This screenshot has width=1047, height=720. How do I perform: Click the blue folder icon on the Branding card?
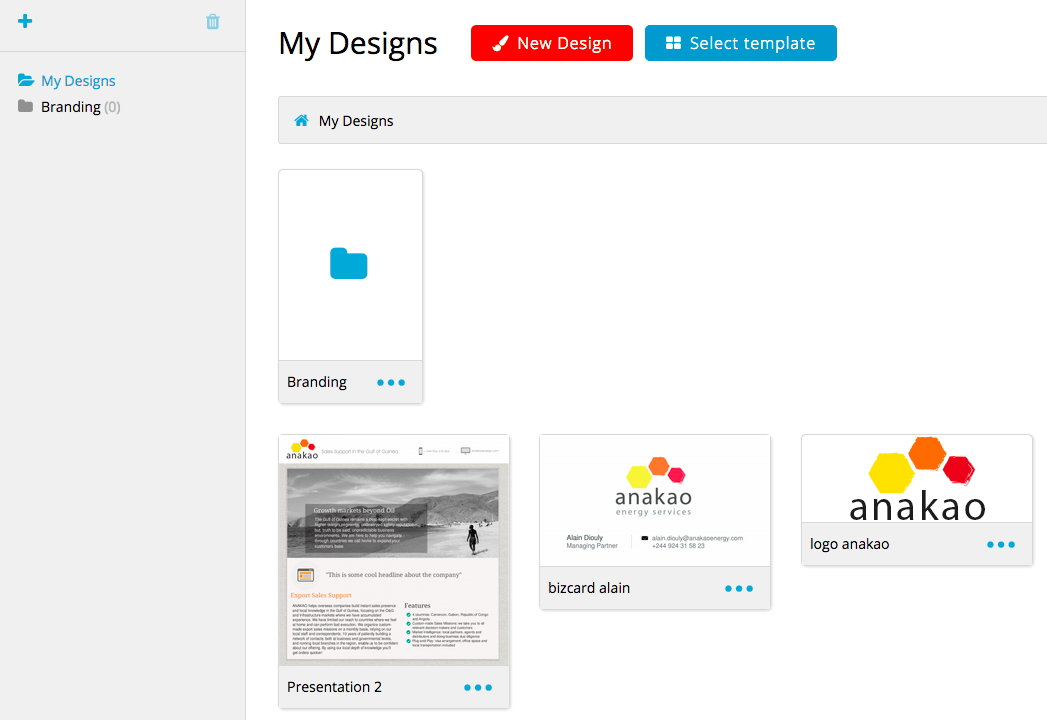pos(349,263)
